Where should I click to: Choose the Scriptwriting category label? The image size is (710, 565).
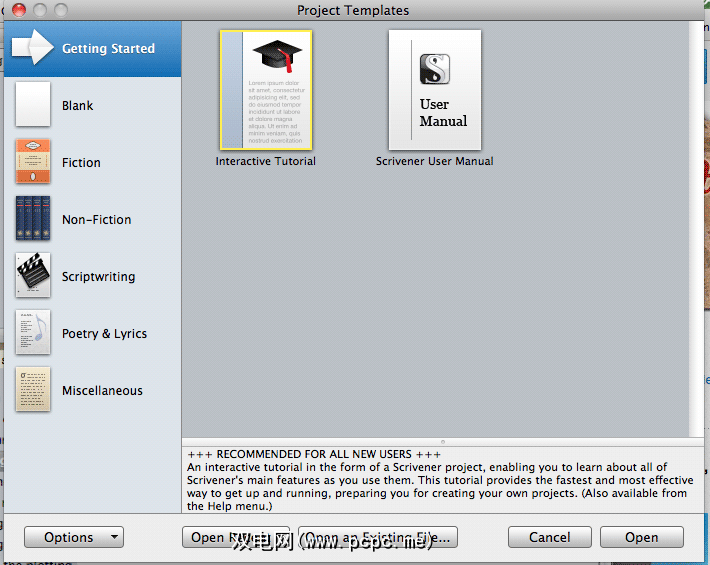point(98,277)
